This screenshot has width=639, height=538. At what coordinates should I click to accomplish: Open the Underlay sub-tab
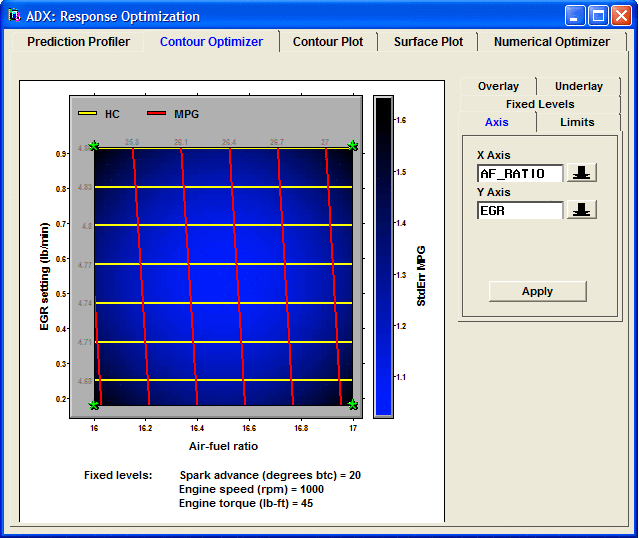pyautogui.click(x=578, y=86)
